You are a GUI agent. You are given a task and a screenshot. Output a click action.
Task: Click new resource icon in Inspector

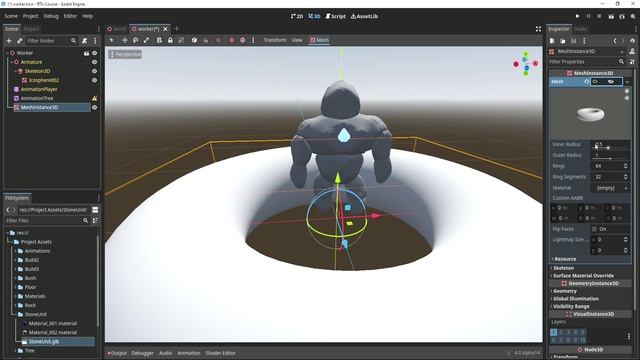[552, 41]
